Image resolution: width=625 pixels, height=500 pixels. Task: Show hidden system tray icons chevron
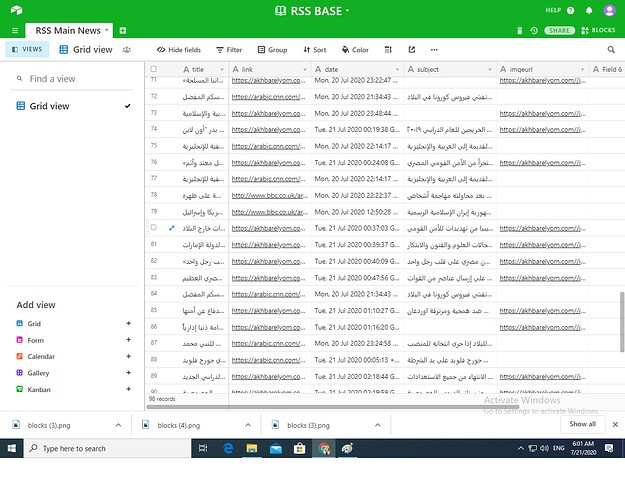click(x=521, y=449)
